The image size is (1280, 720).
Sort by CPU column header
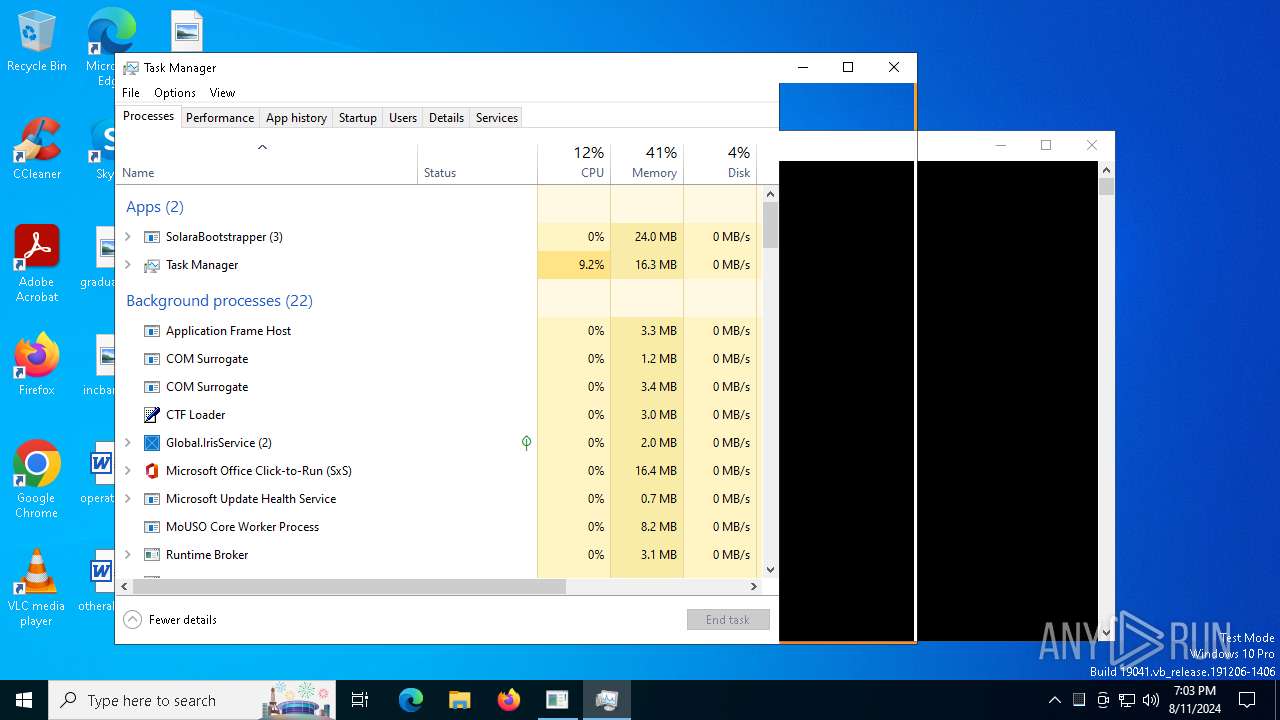point(574,162)
